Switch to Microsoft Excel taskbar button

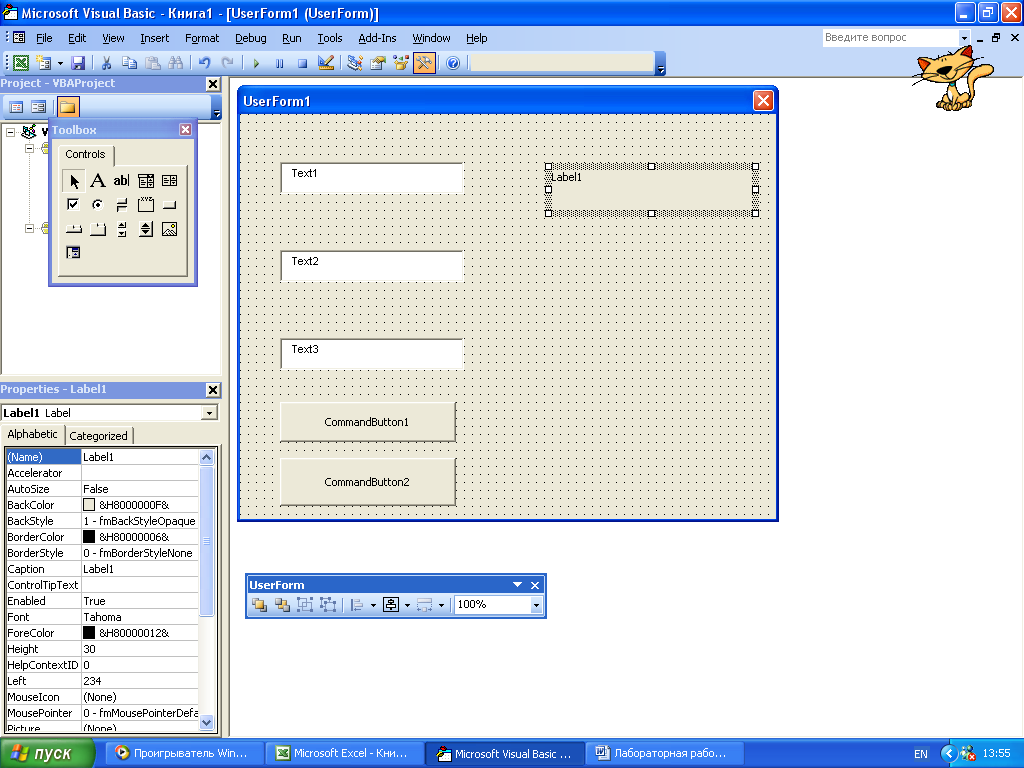(x=344, y=753)
